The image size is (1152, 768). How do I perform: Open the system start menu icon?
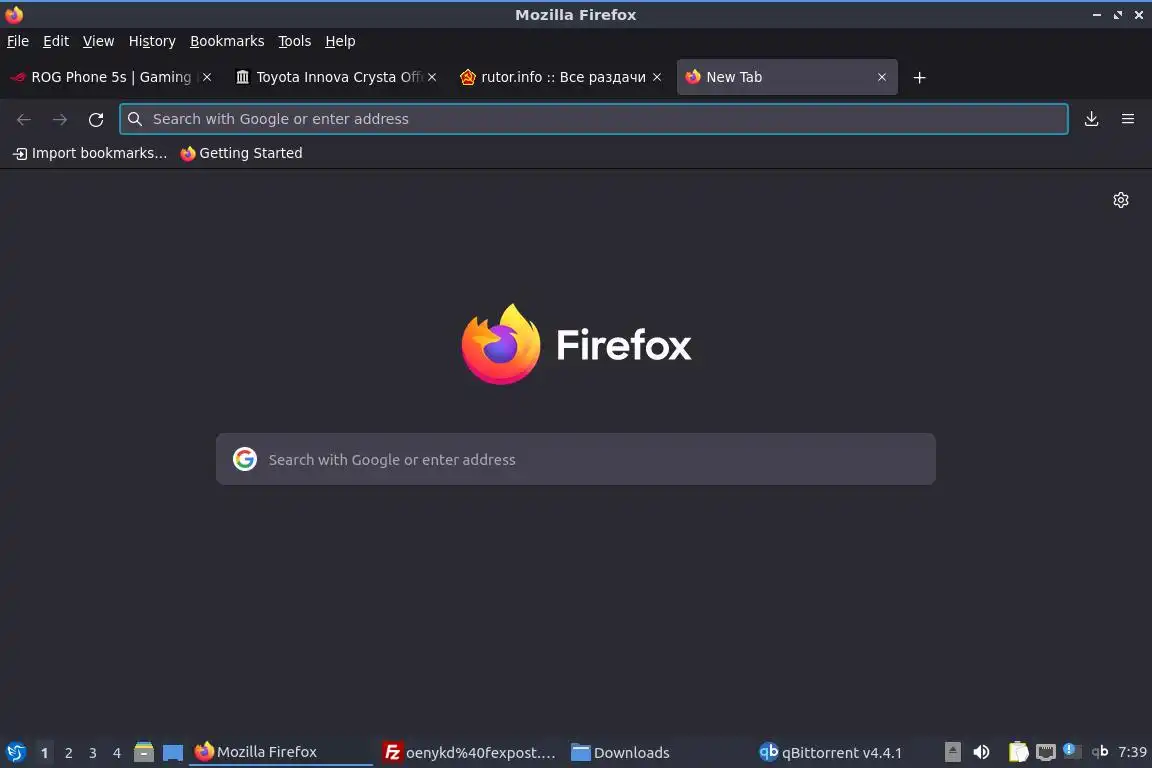(x=15, y=753)
